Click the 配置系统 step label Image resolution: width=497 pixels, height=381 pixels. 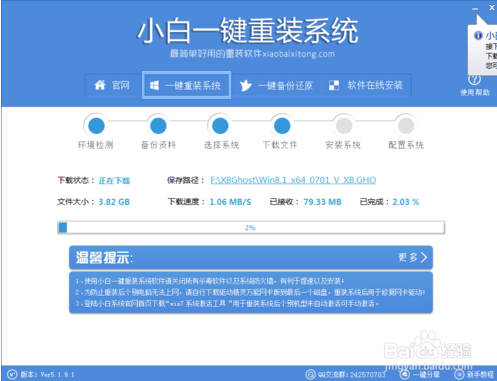[406, 145]
